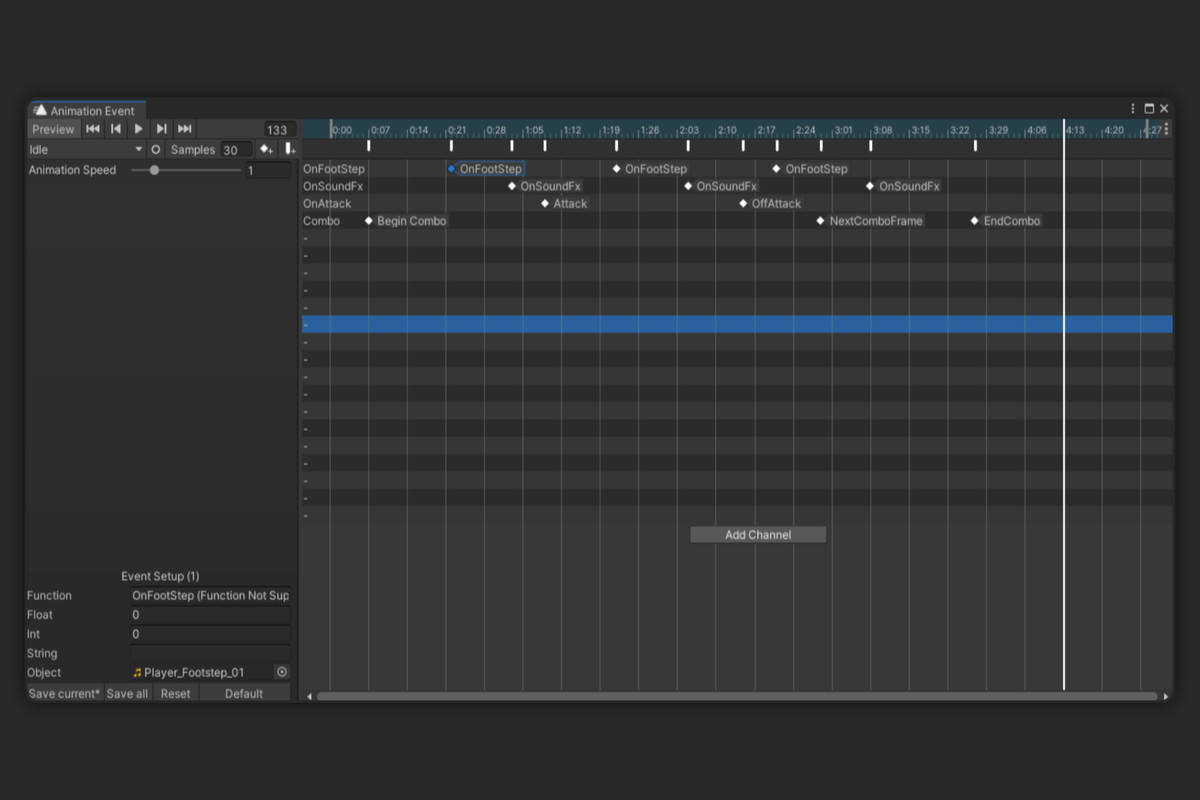Click the Int value field
Image resolution: width=1200 pixels, height=800 pixels.
pyautogui.click(x=210, y=634)
